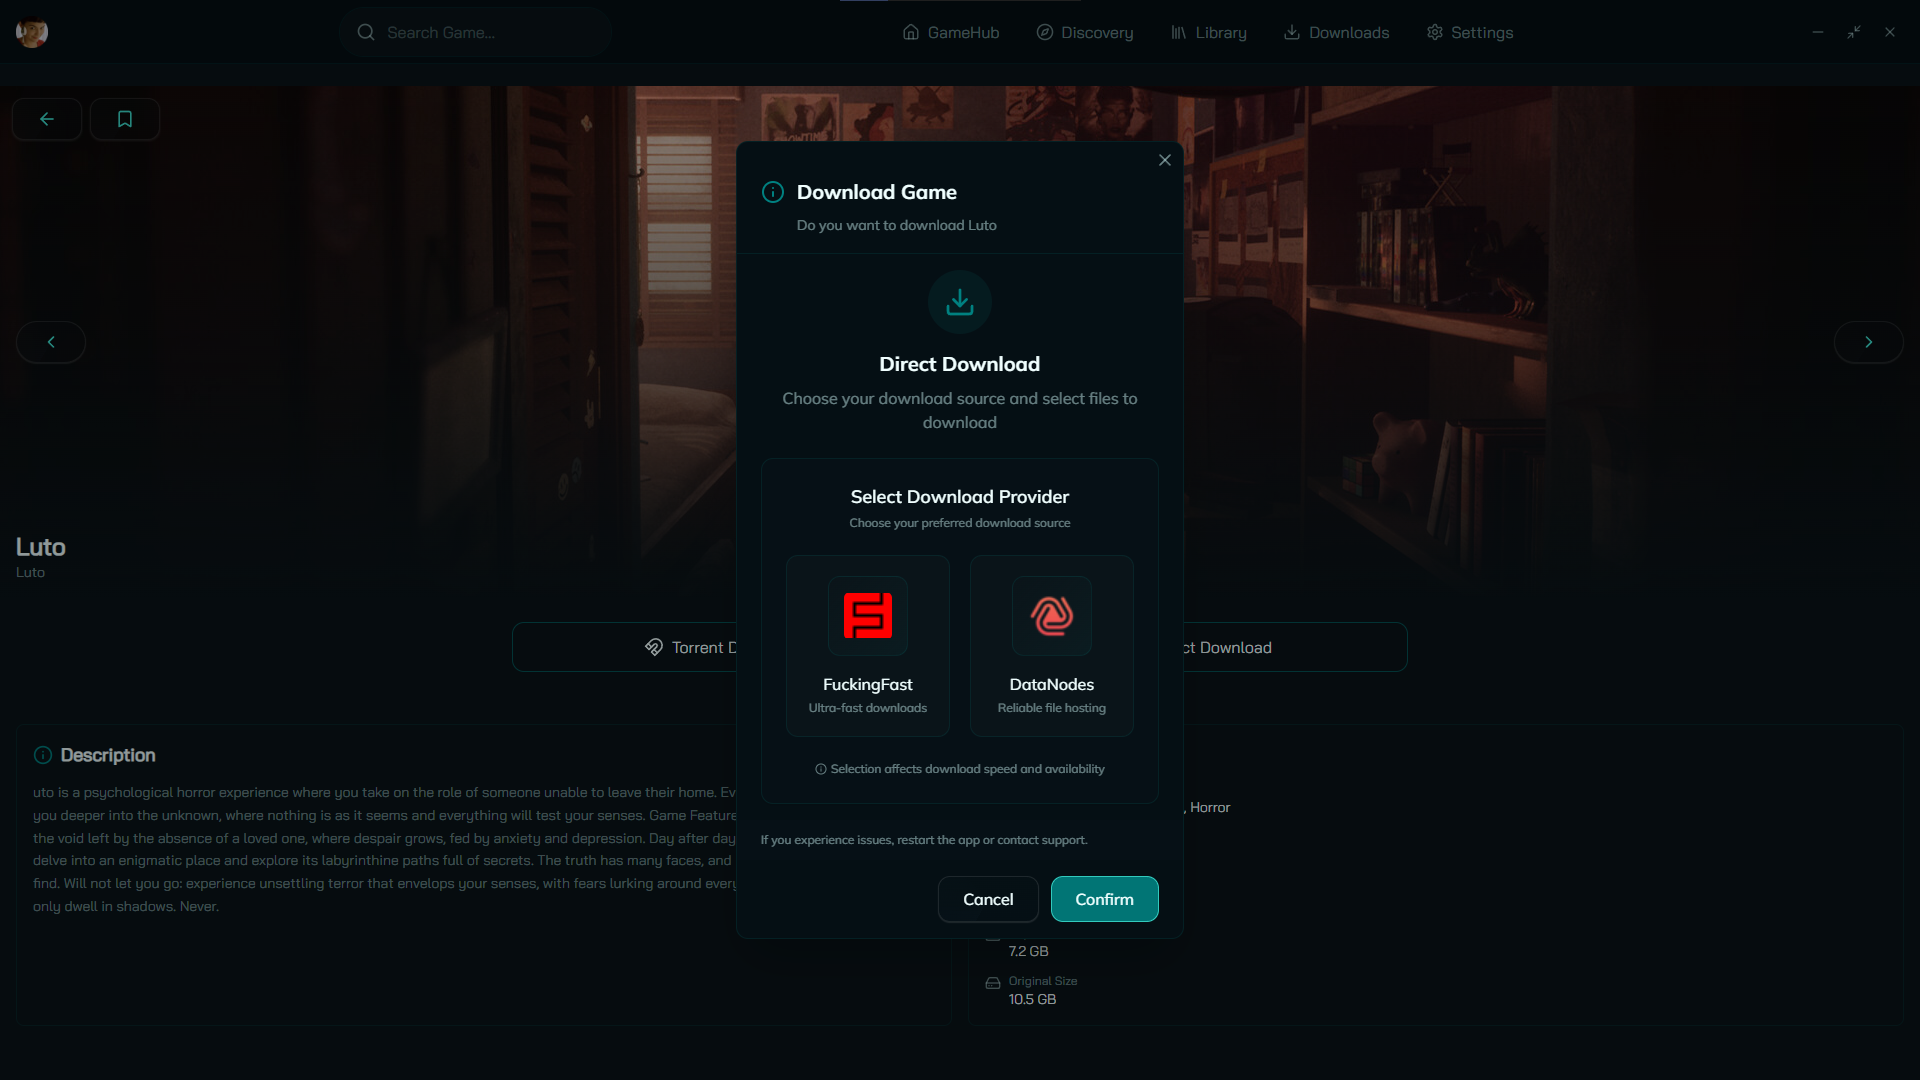Click the Description info icon

coord(43,755)
